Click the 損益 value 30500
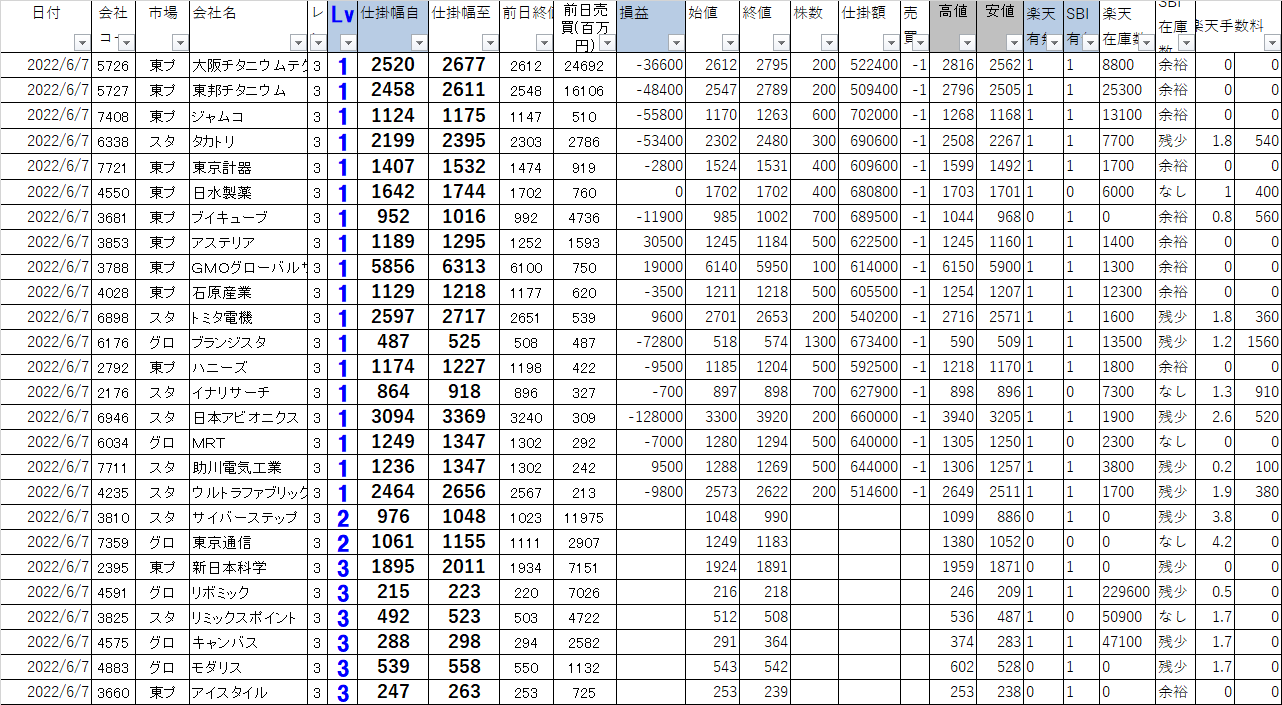The height and width of the screenshot is (705, 1282). [x=651, y=242]
